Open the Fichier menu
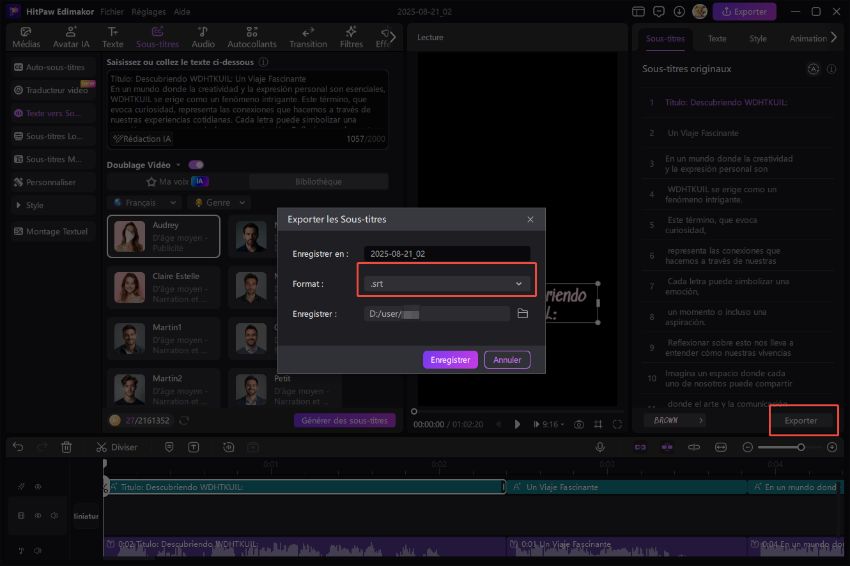Viewport: 850px width, 566px height. 114,12
